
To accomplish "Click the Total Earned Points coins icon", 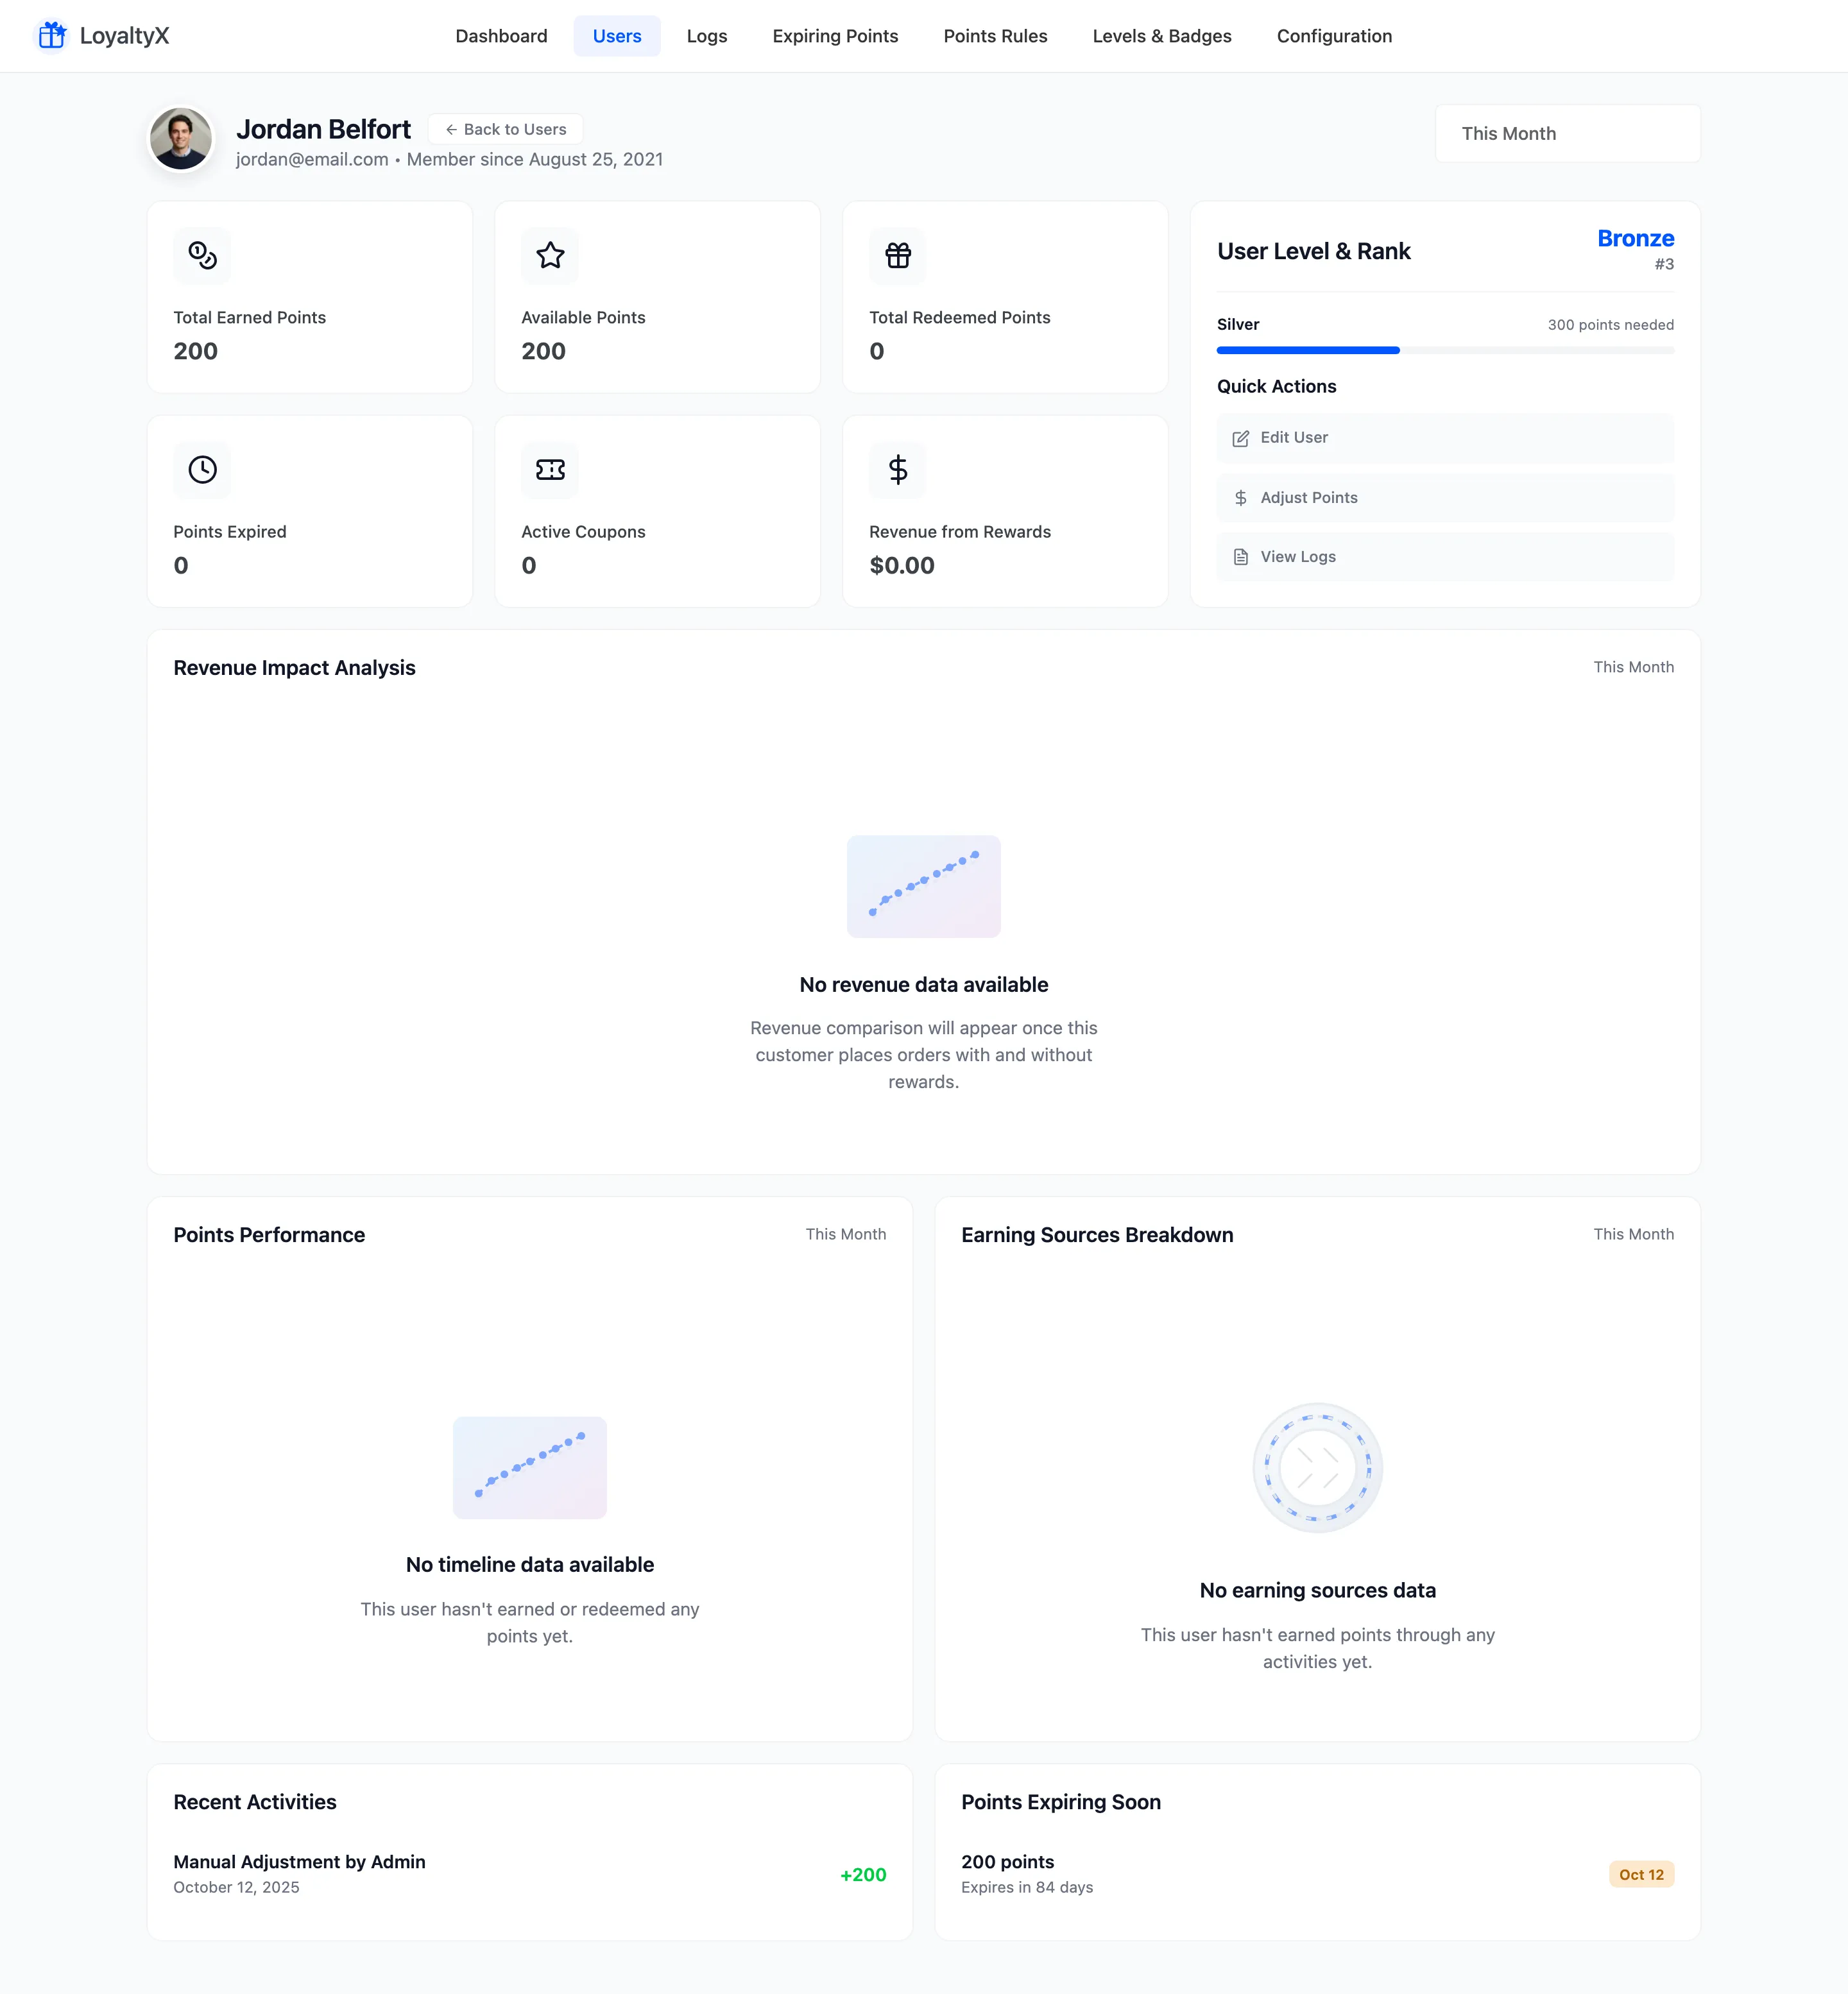I will point(202,256).
